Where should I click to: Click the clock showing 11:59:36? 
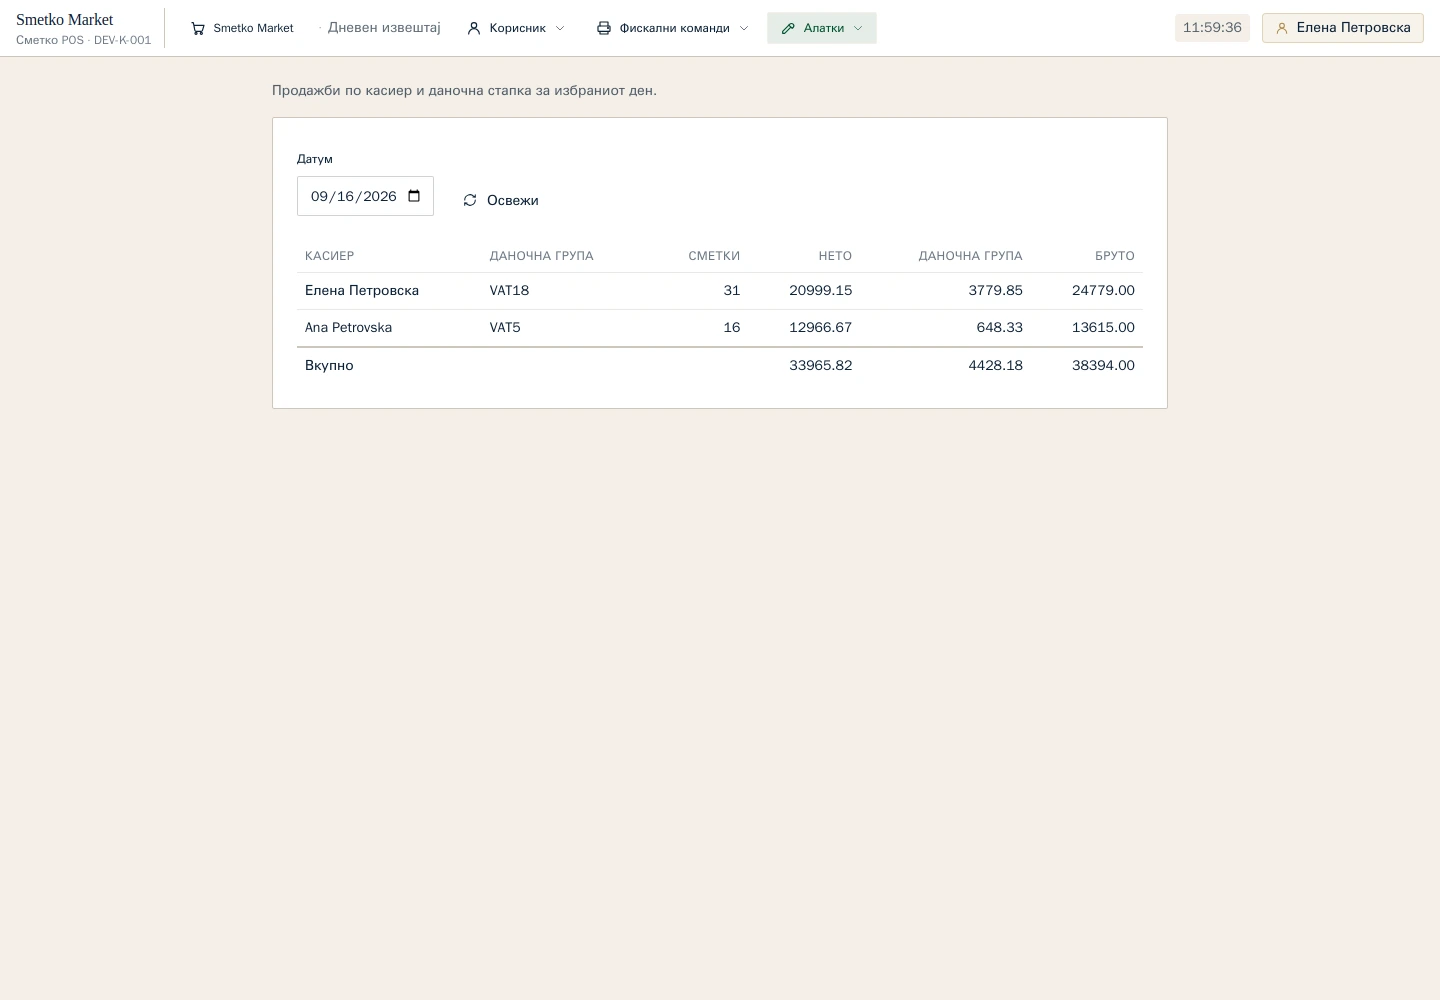1212,28
